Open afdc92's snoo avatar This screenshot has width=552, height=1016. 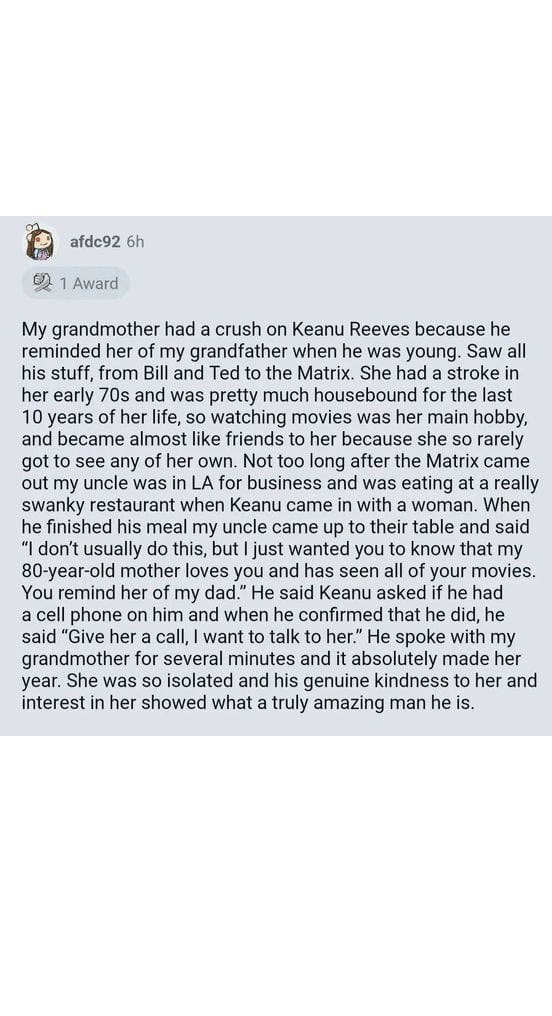tap(38, 243)
